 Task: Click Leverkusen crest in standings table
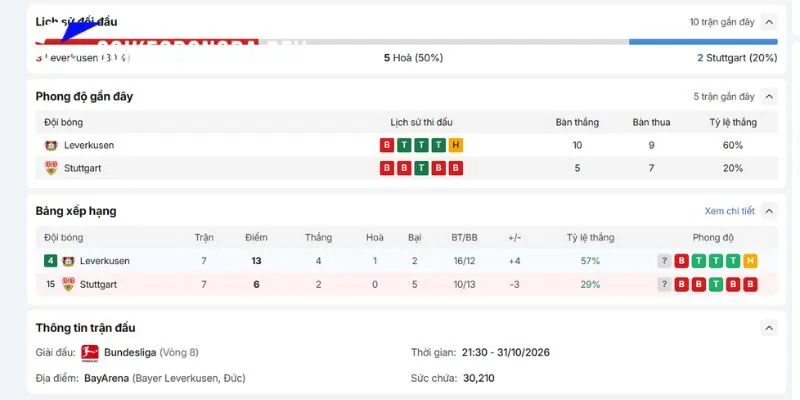pos(68,261)
